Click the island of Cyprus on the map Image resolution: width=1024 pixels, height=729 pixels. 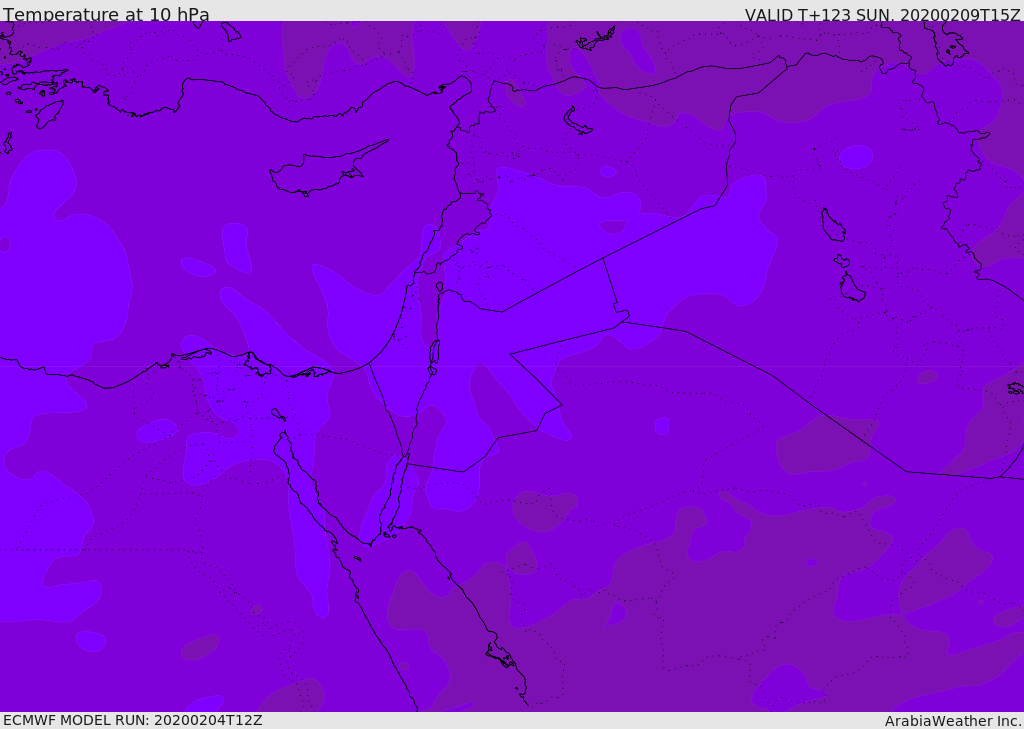pos(327,170)
